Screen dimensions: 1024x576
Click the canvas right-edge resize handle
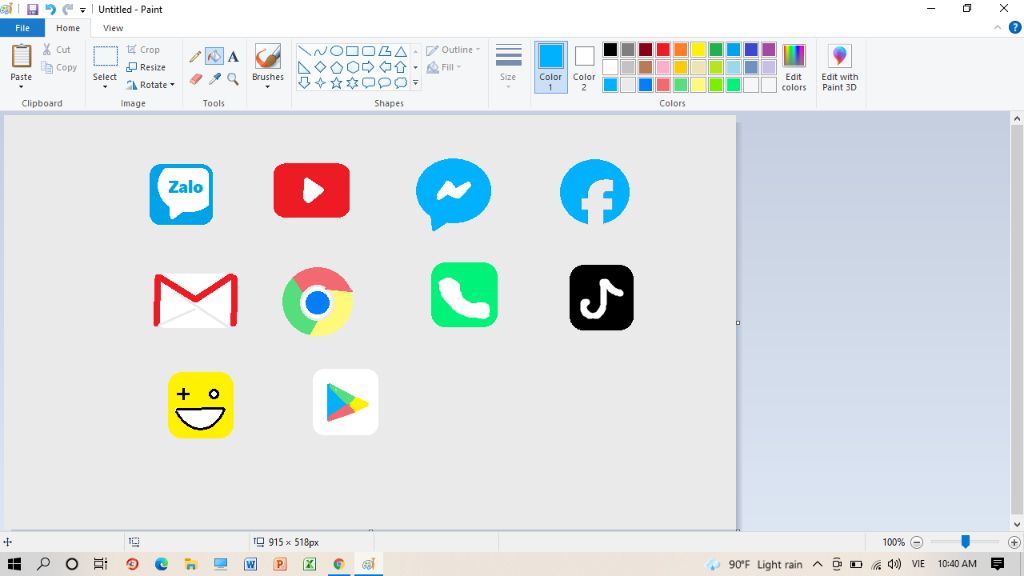[738, 323]
